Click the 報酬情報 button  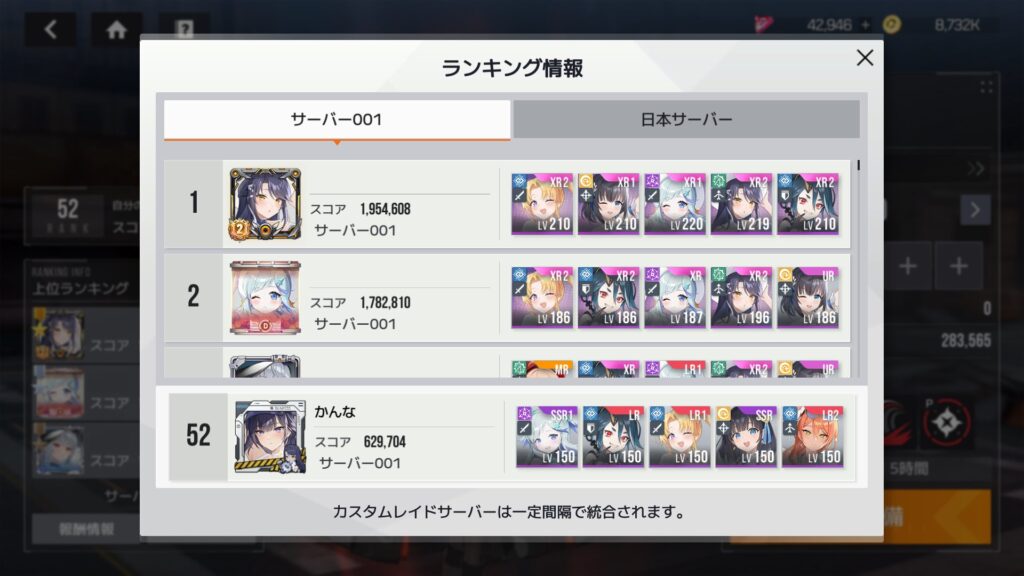coord(87,529)
